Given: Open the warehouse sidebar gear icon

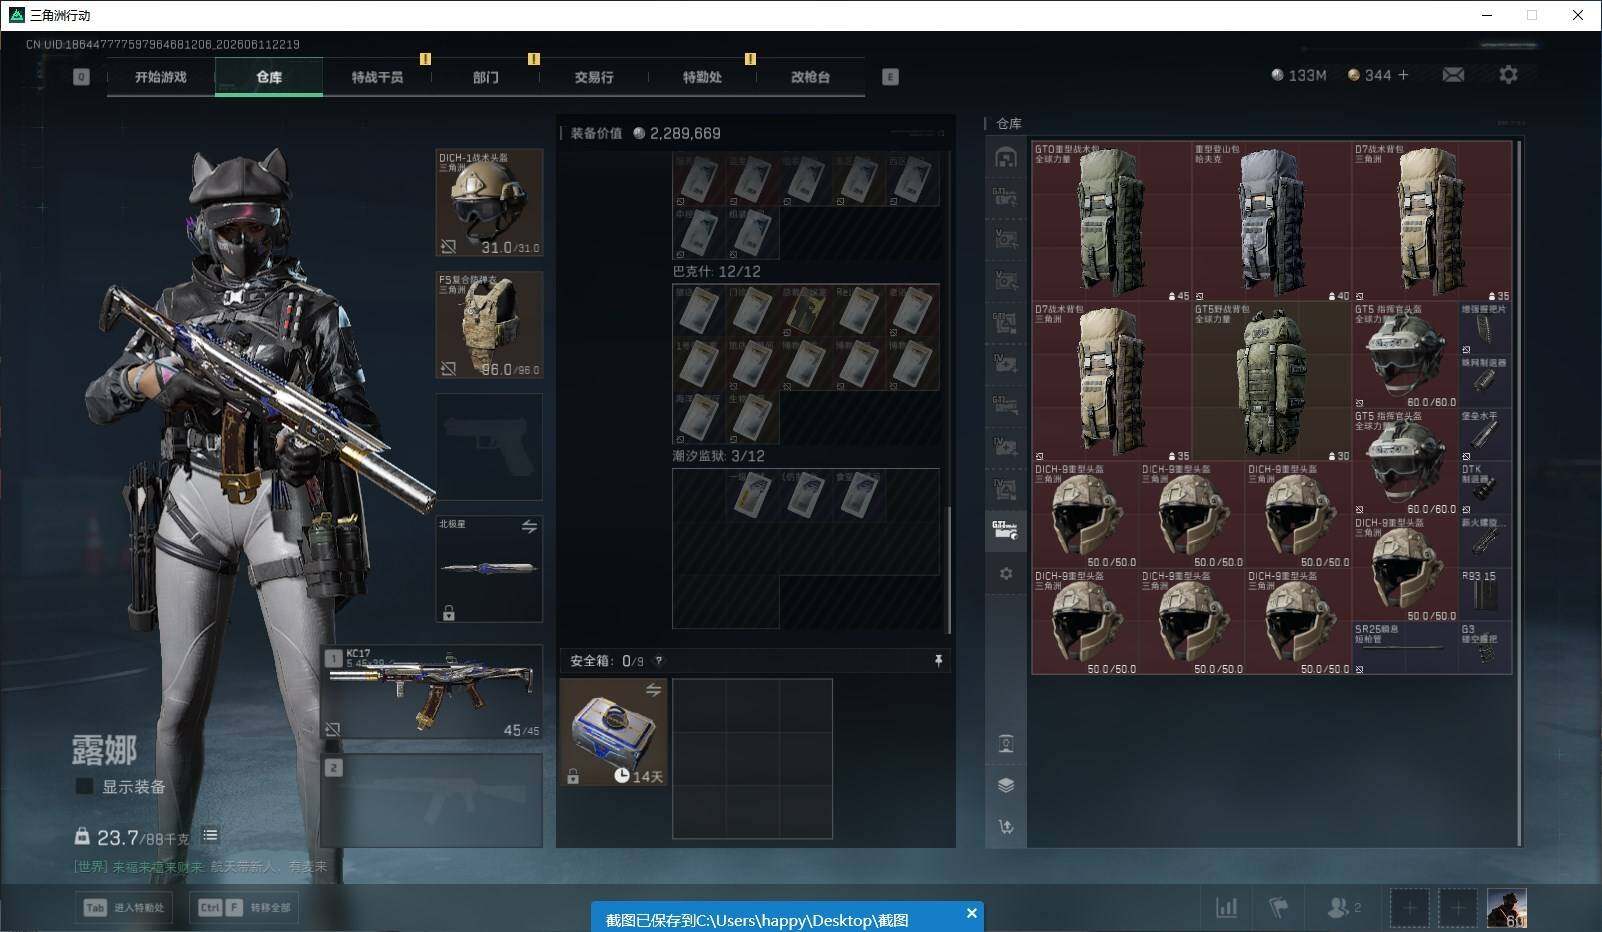Looking at the screenshot, I should click(x=1006, y=574).
